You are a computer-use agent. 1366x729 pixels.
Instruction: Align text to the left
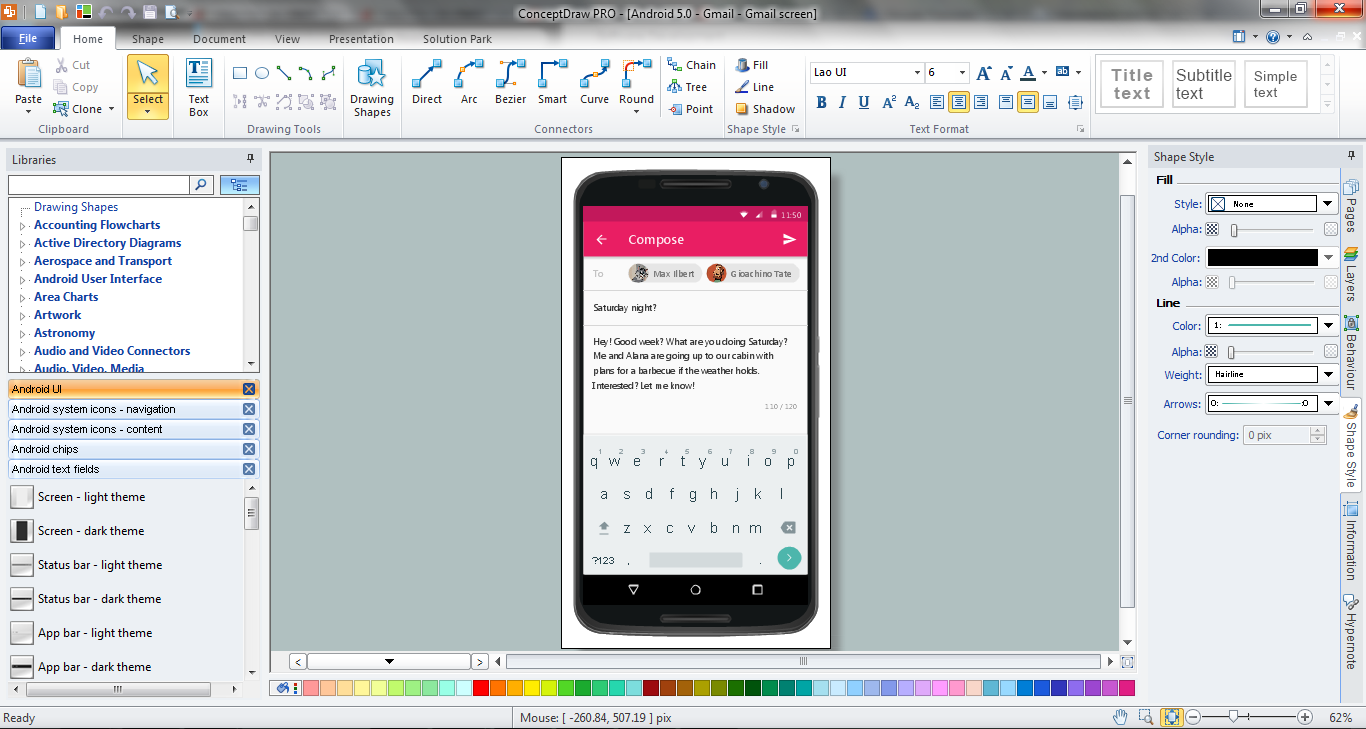pyautogui.click(x=937, y=102)
